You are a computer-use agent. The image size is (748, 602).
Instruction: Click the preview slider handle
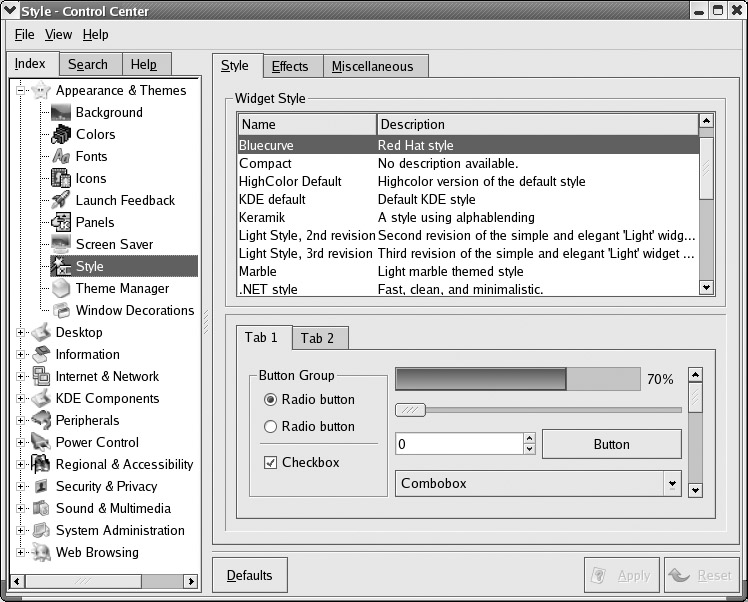pos(411,409)
